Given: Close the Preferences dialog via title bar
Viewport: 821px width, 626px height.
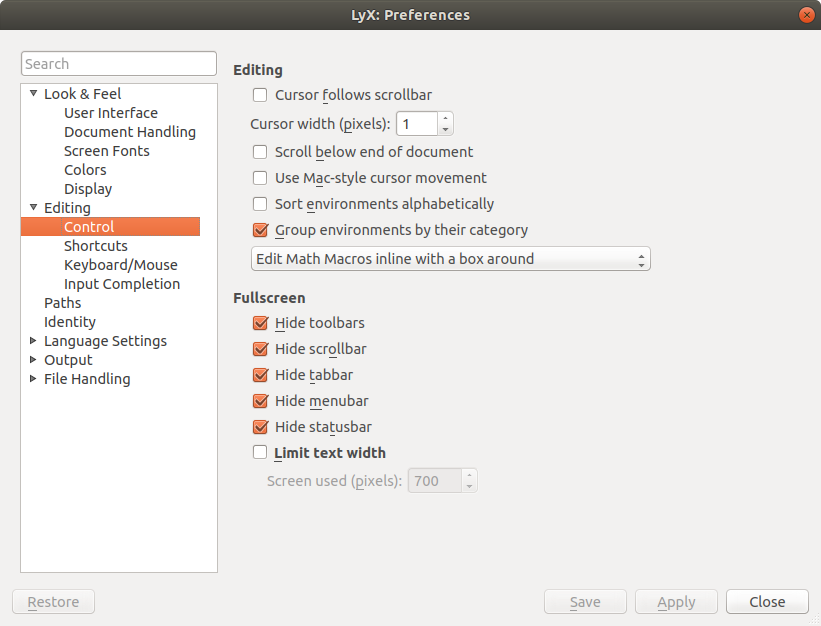Looking at the screenshot, I should coord(805,15).
